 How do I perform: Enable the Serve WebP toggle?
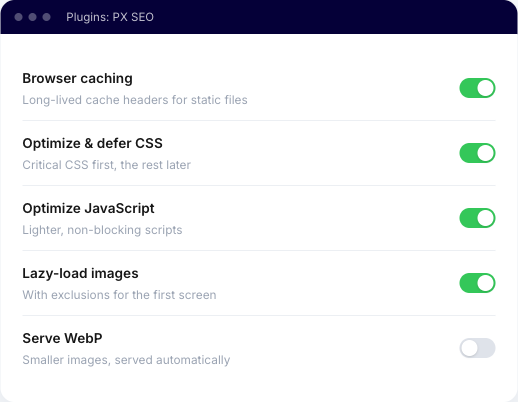click(x=477, y=348)
